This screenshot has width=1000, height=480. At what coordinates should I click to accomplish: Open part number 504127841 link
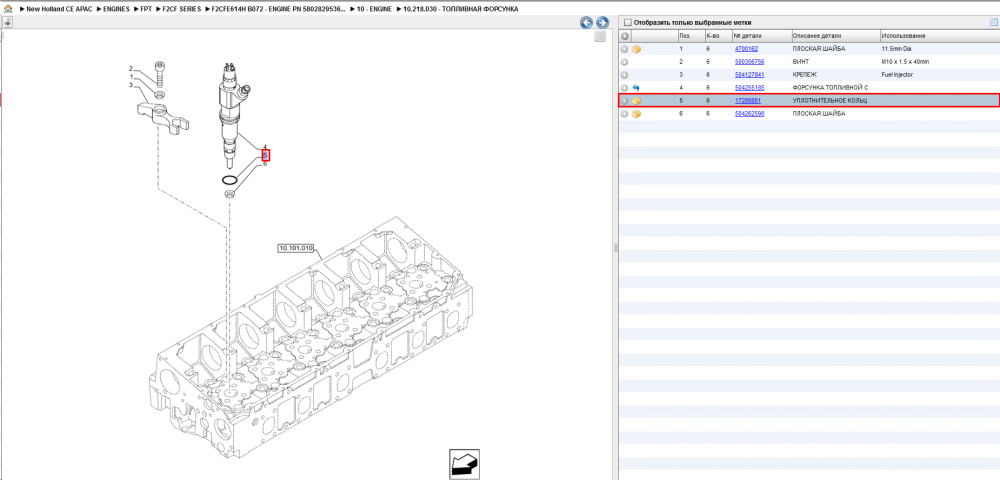(749, 75)
